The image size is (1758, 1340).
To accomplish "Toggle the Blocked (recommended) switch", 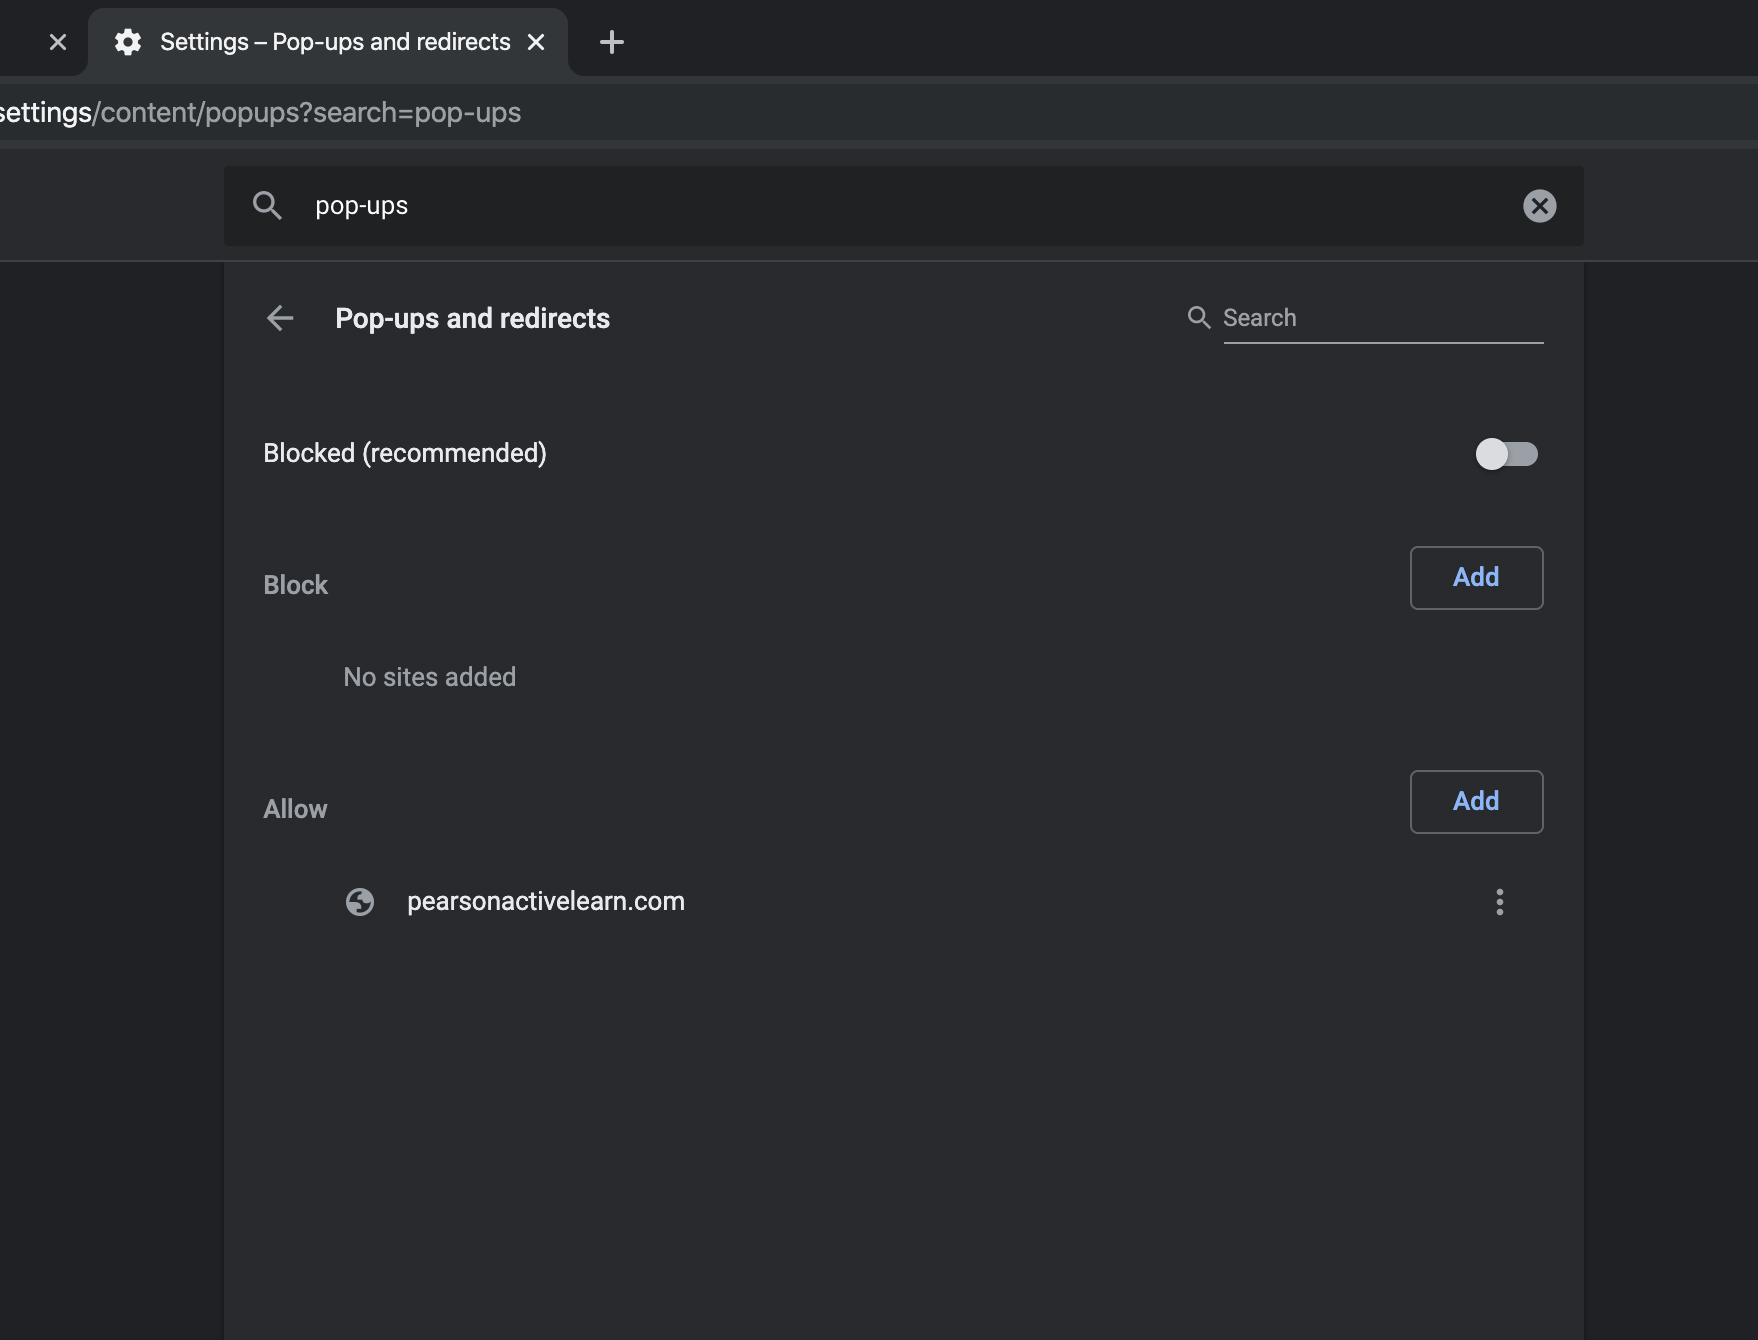I will pyautogui.click(x=1506, y=454).
